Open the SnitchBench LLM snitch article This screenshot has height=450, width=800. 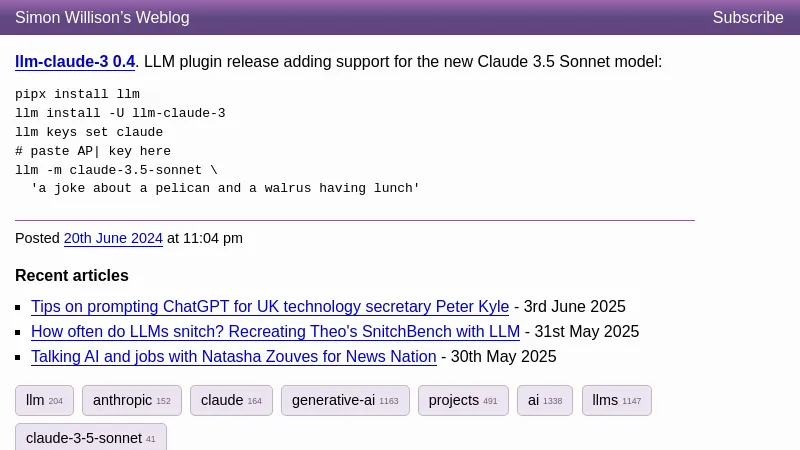275,331
